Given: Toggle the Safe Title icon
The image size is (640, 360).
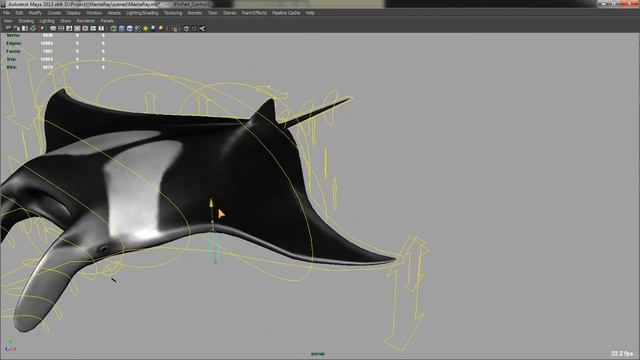Looking at the screenshot, I should click(101, 29).
